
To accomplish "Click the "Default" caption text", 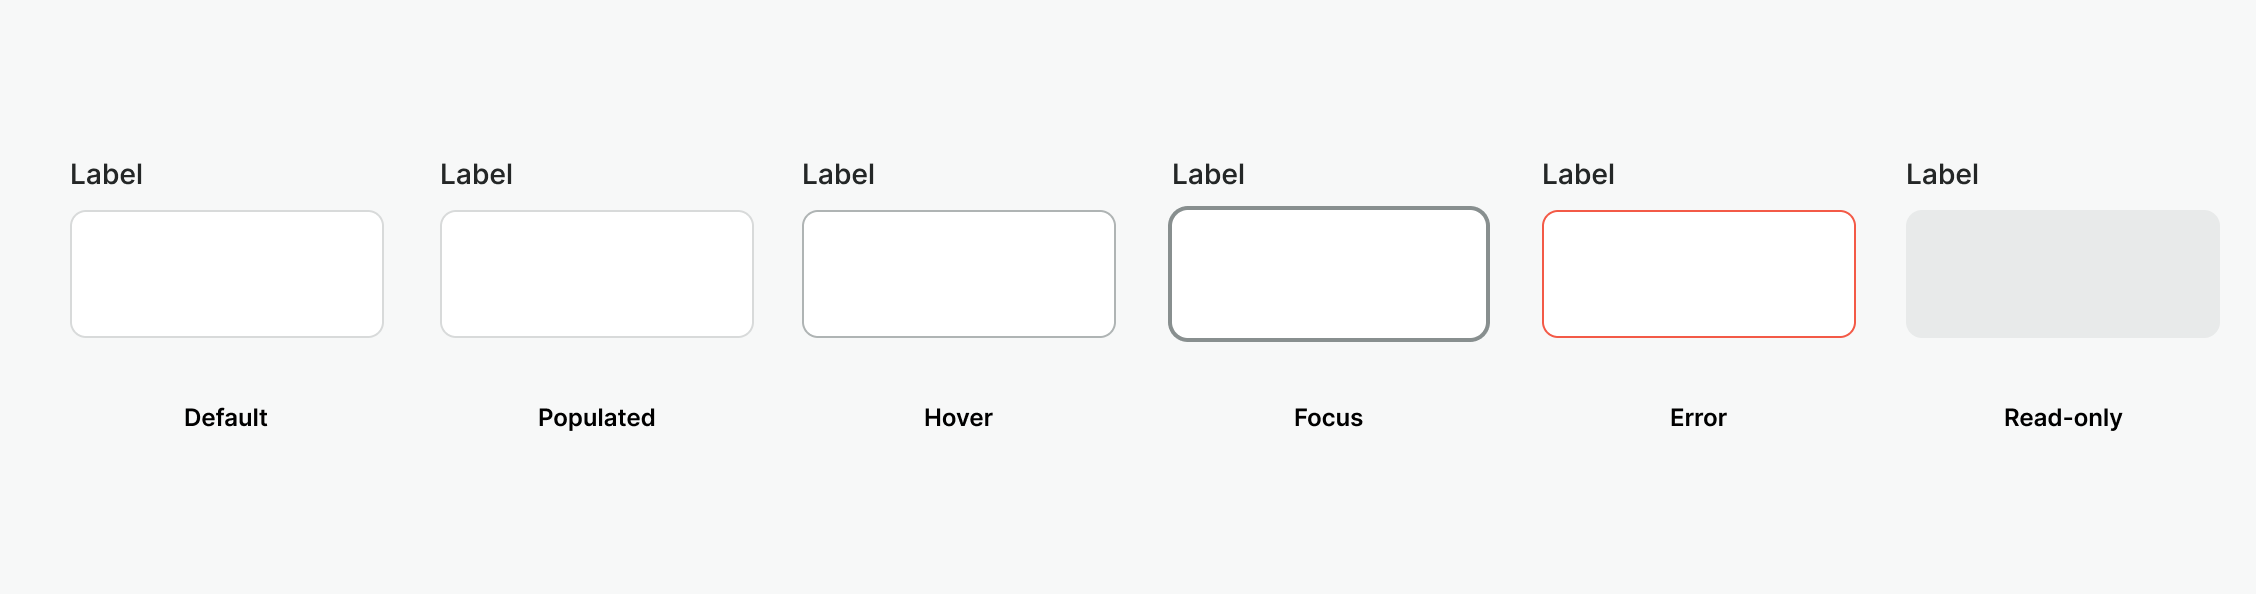I will point(226,418).
